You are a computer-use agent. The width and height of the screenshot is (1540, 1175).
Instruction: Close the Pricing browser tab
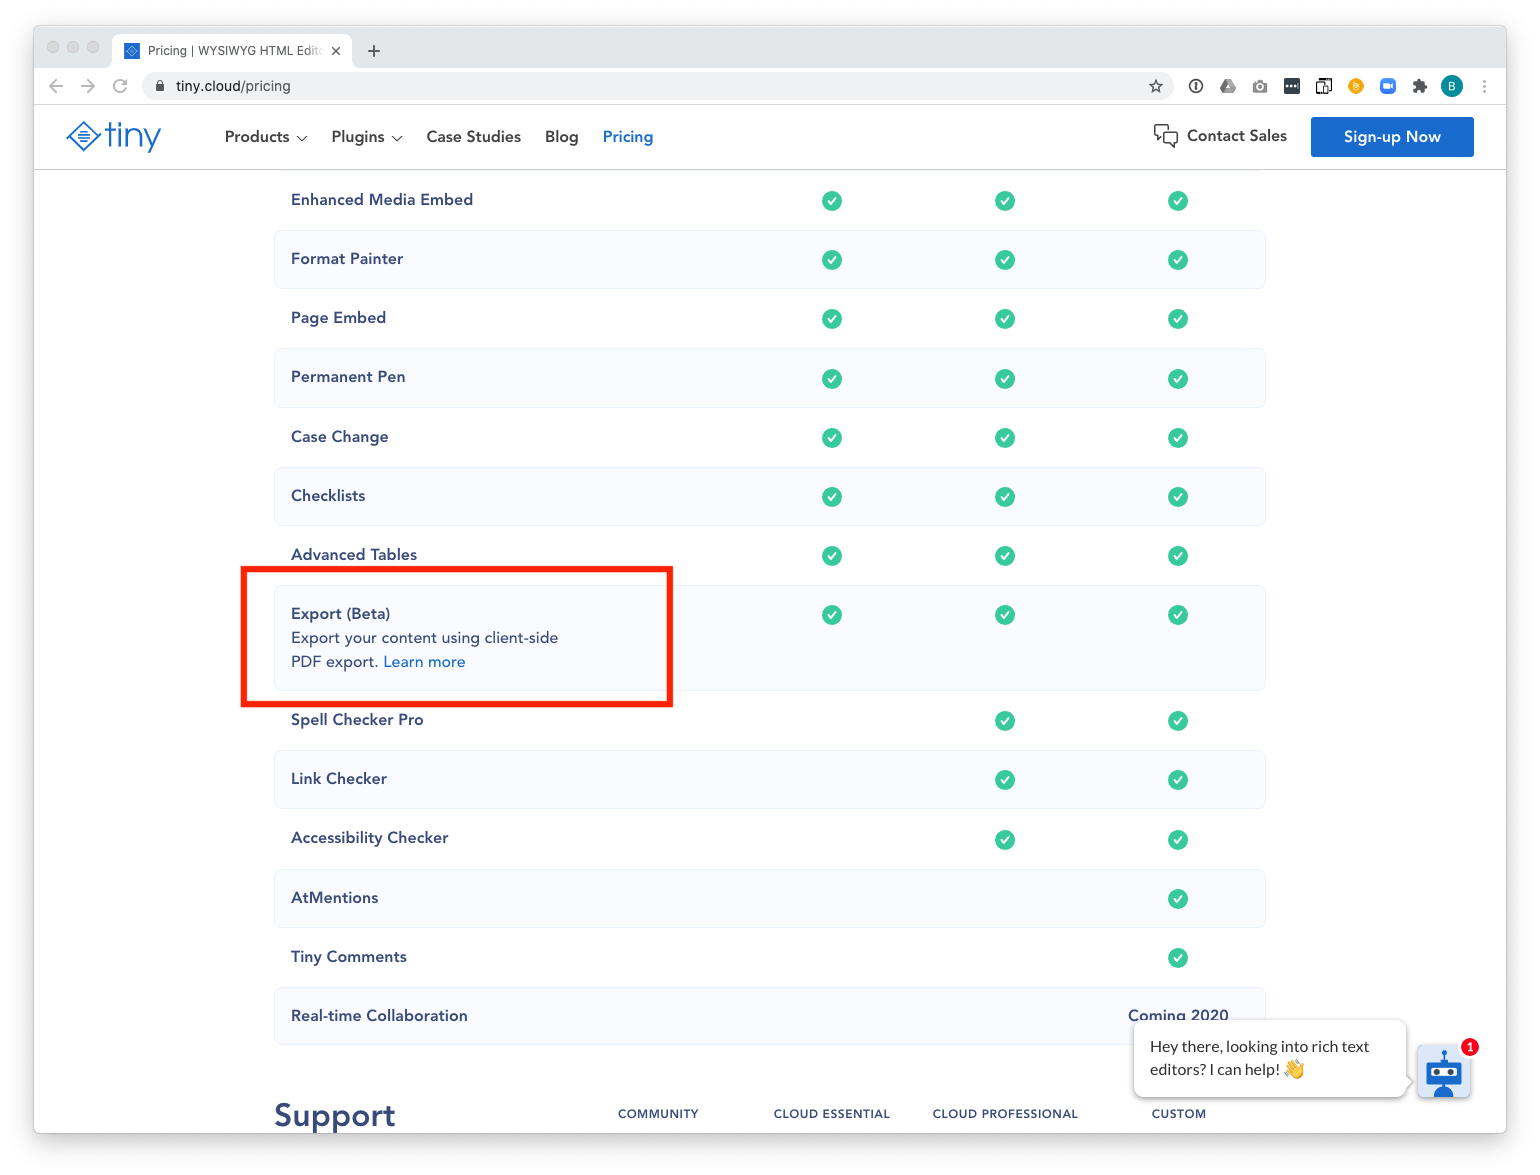(336, 51)
